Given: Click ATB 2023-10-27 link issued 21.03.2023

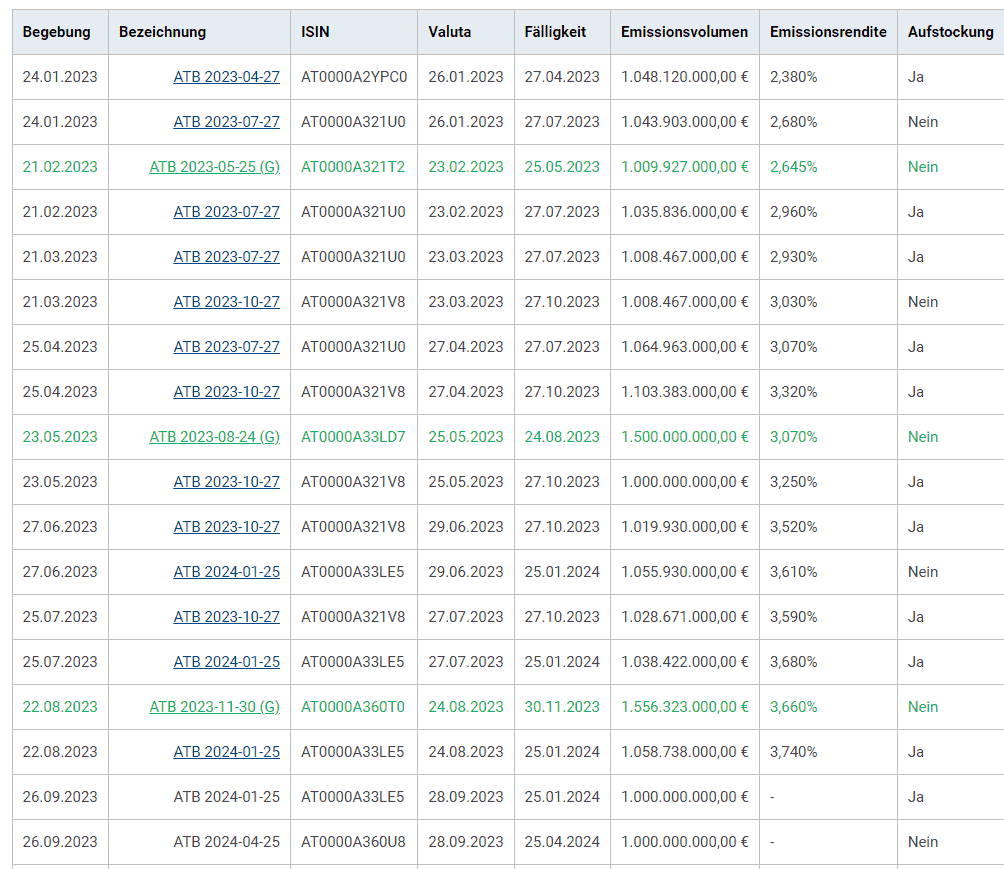Looking at the screenshot, I should click(226, 302).
